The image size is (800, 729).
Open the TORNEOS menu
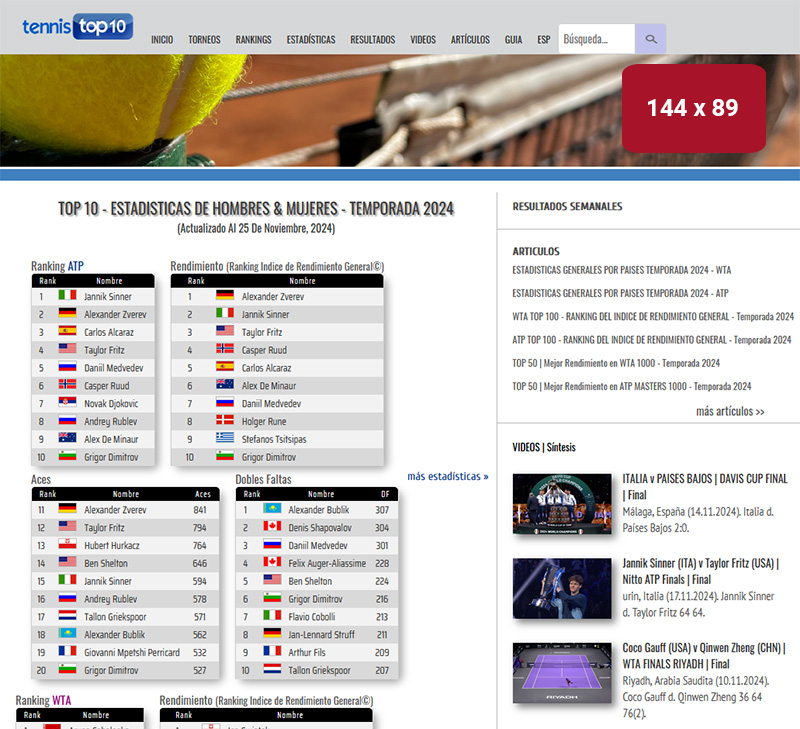pyautogui.click(x=204, y=39)
